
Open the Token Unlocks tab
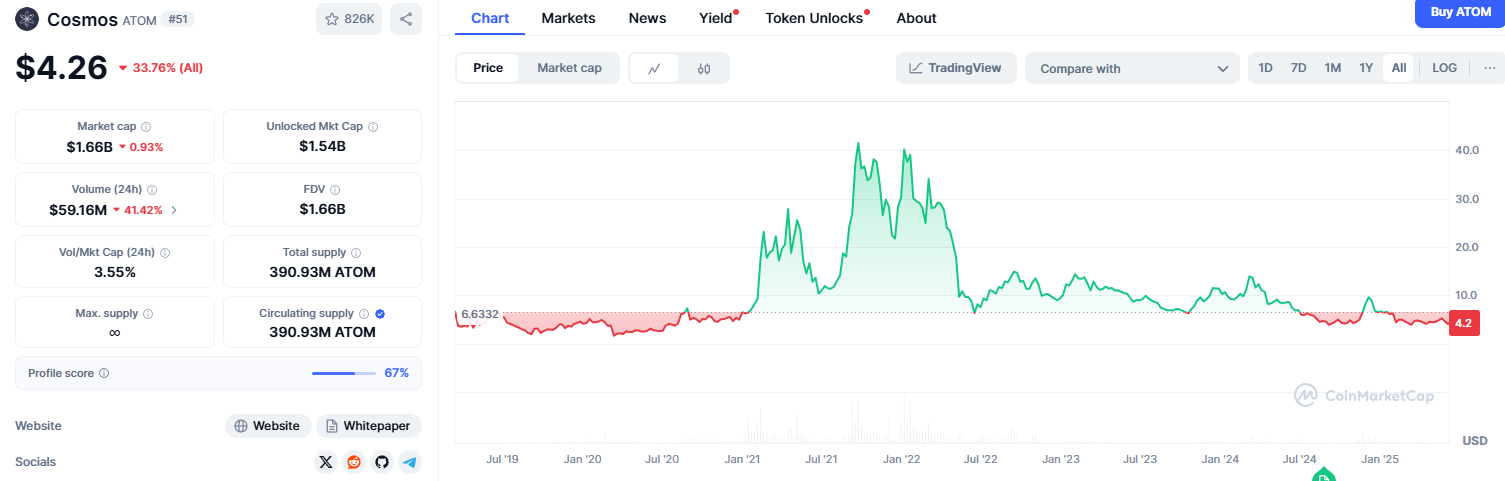(814, 18)
